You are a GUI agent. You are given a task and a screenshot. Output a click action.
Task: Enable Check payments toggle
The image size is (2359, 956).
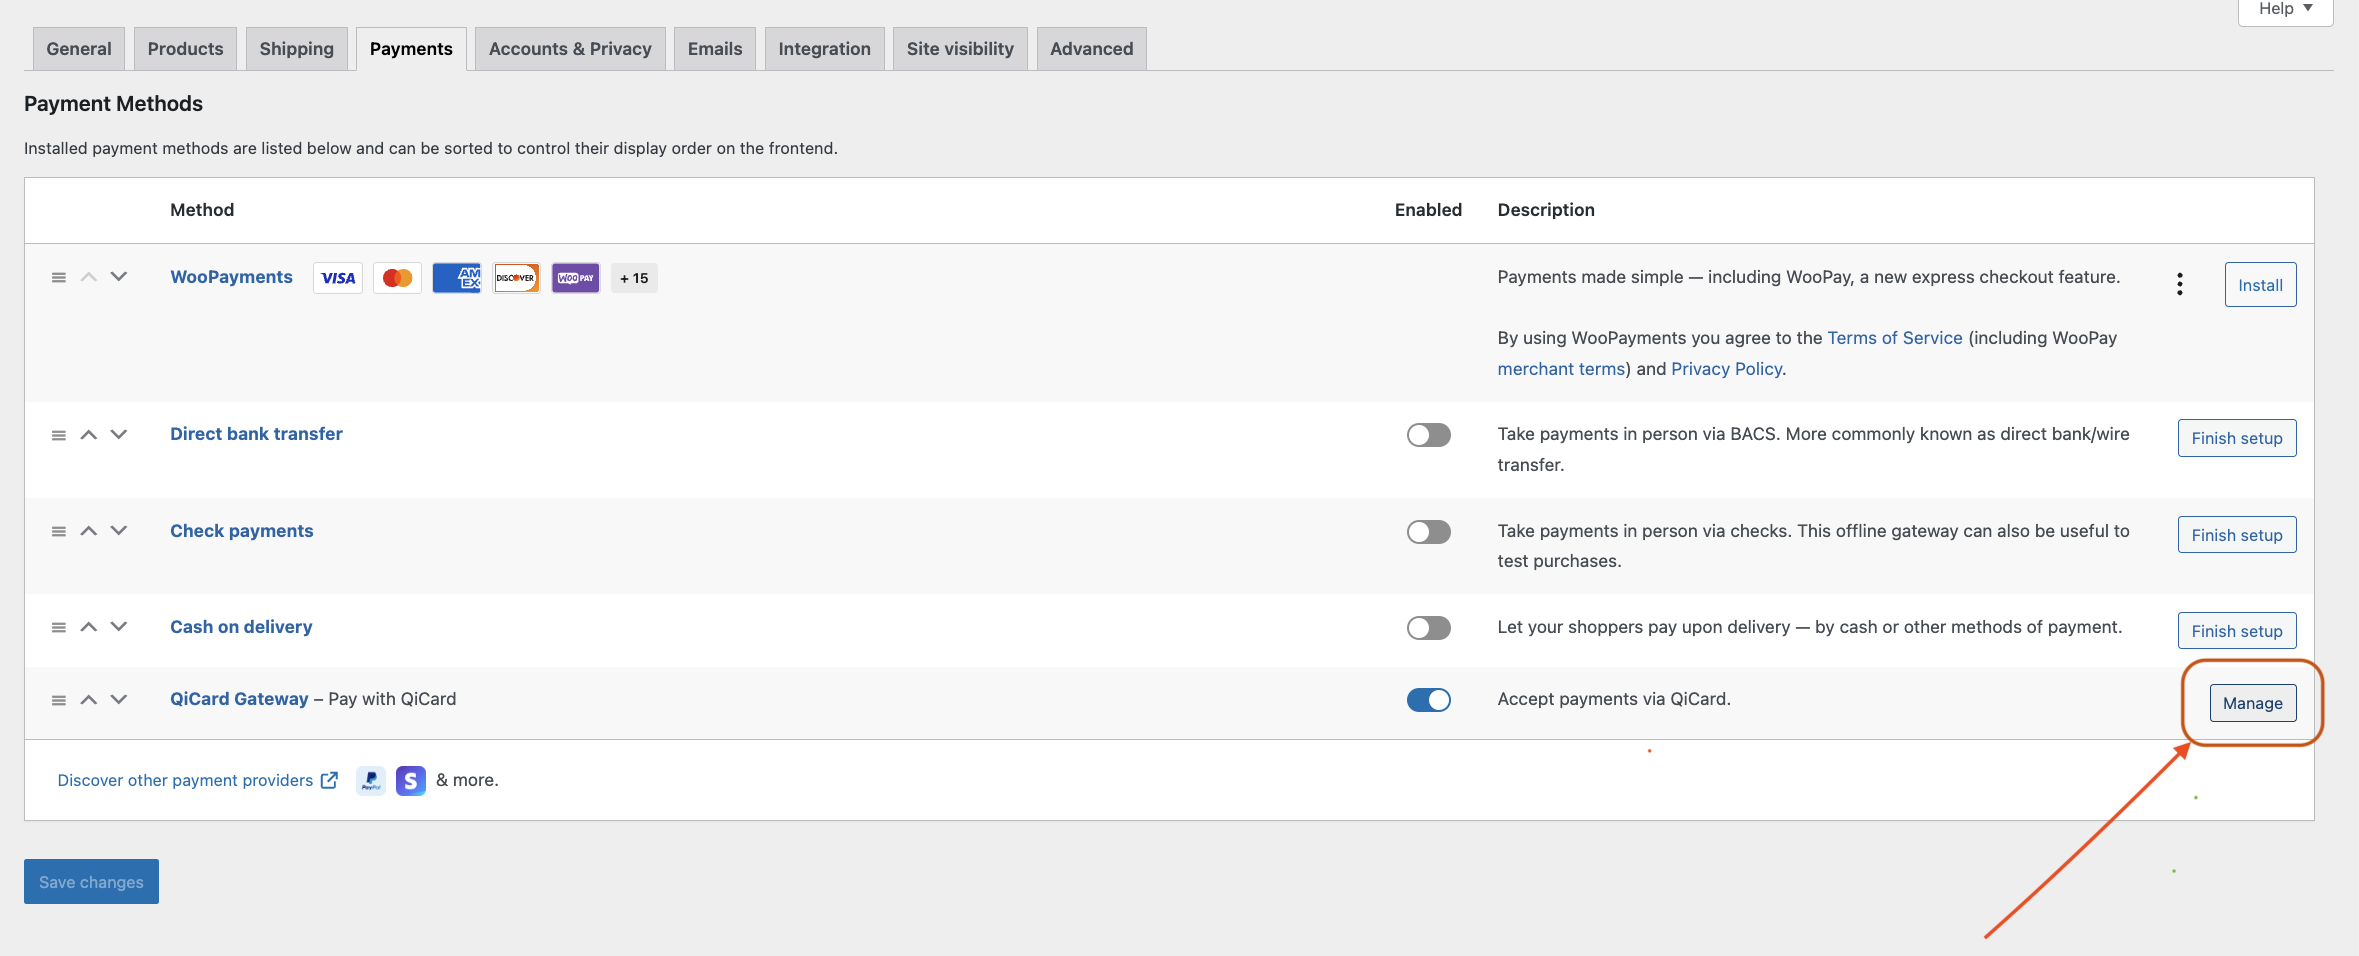(1428, 532)
